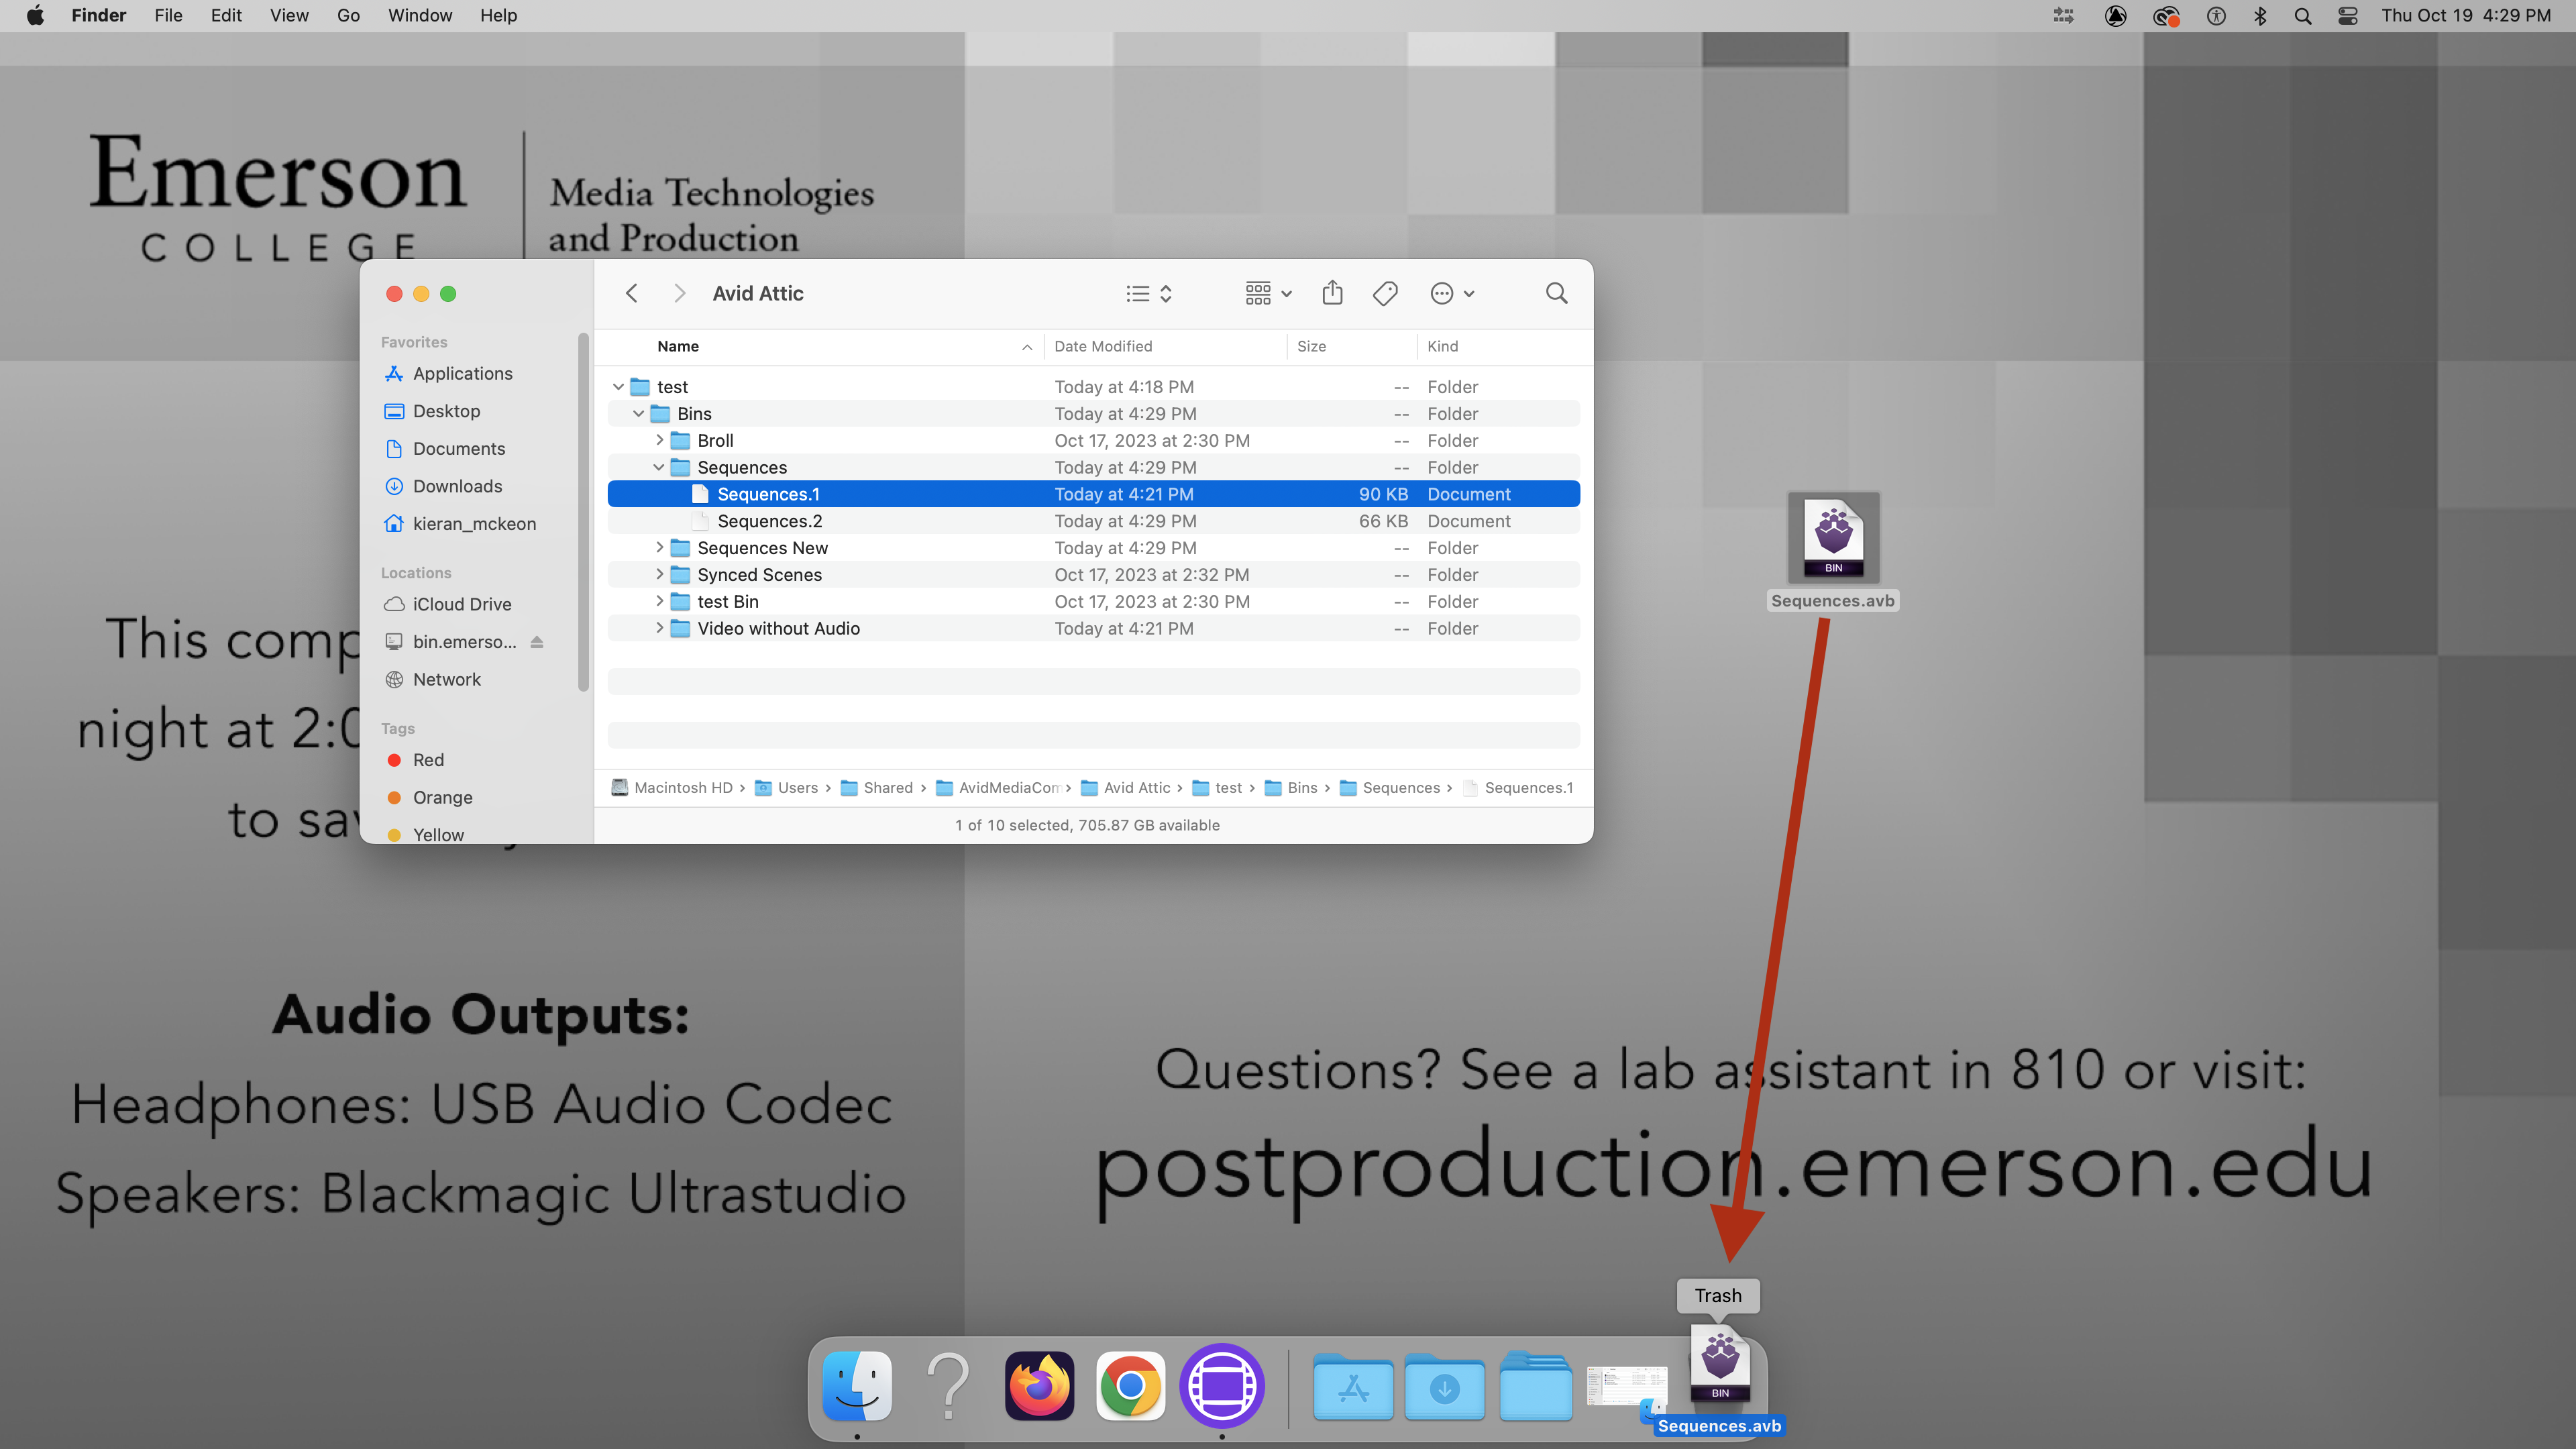Open the Edit menu
This screenshot has width=2576, height=1449.
[226, 15]
